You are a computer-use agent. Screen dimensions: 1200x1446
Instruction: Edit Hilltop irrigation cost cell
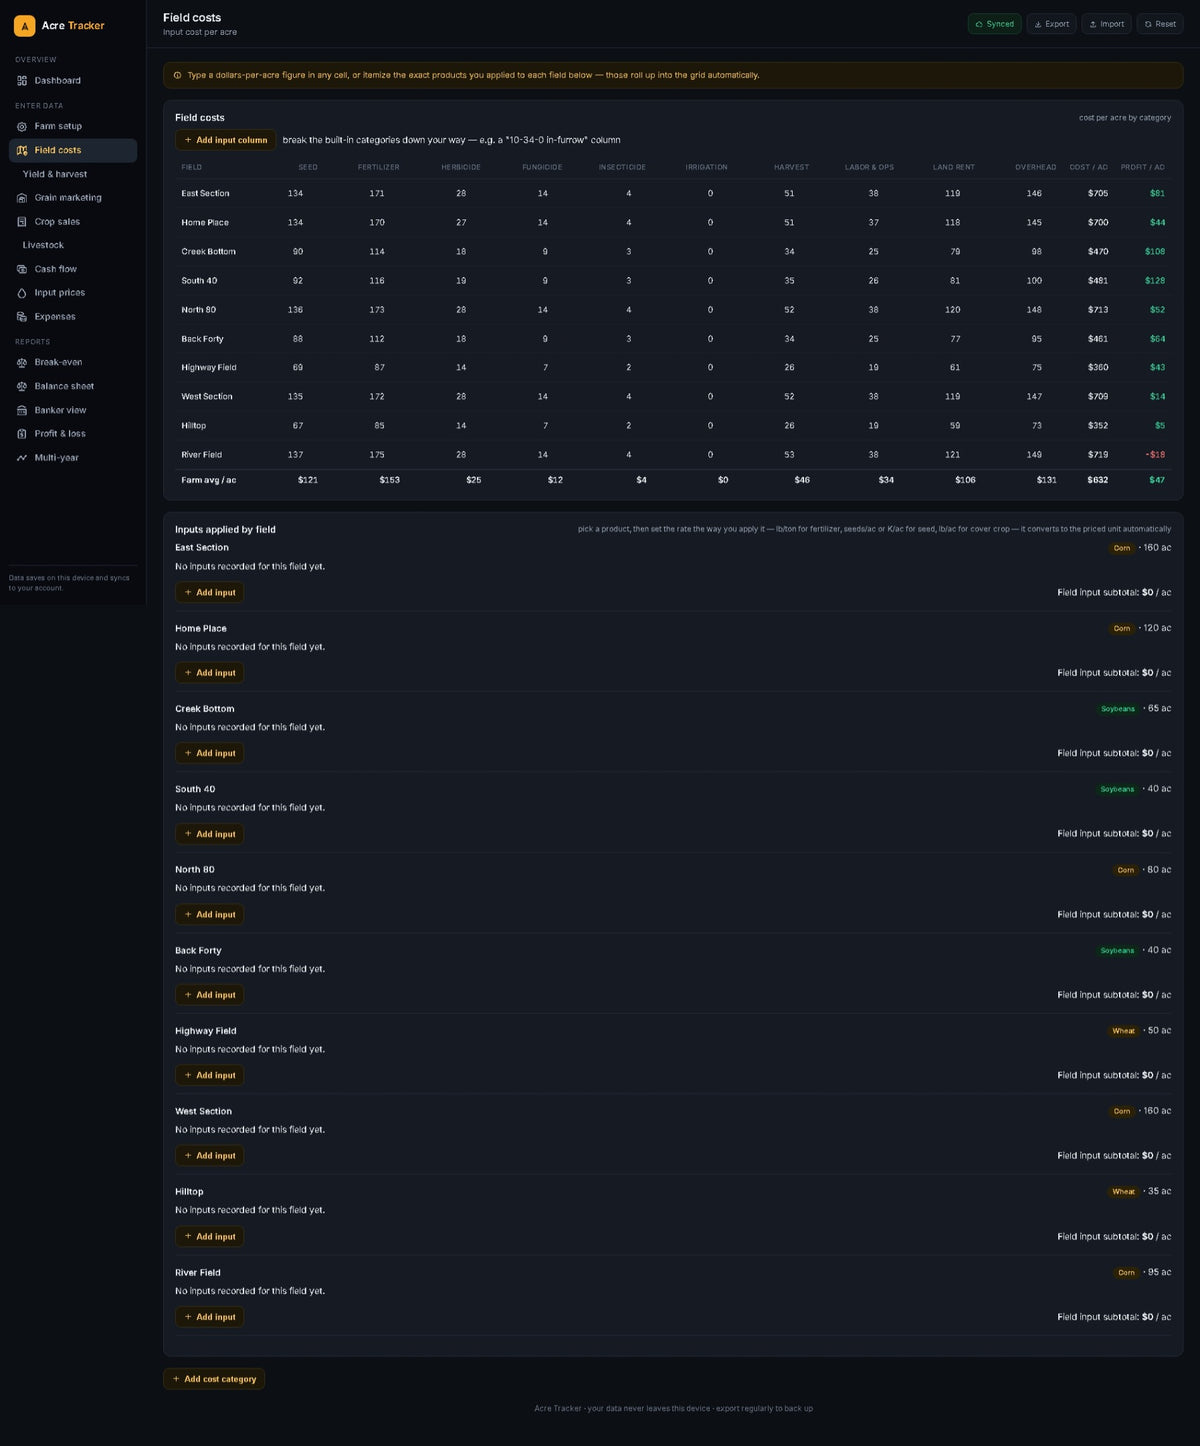(710, 426)
